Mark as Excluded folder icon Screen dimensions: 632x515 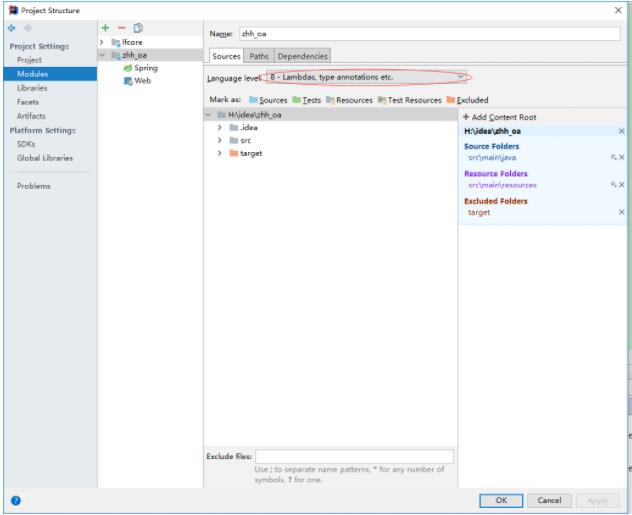coord(451,100)
